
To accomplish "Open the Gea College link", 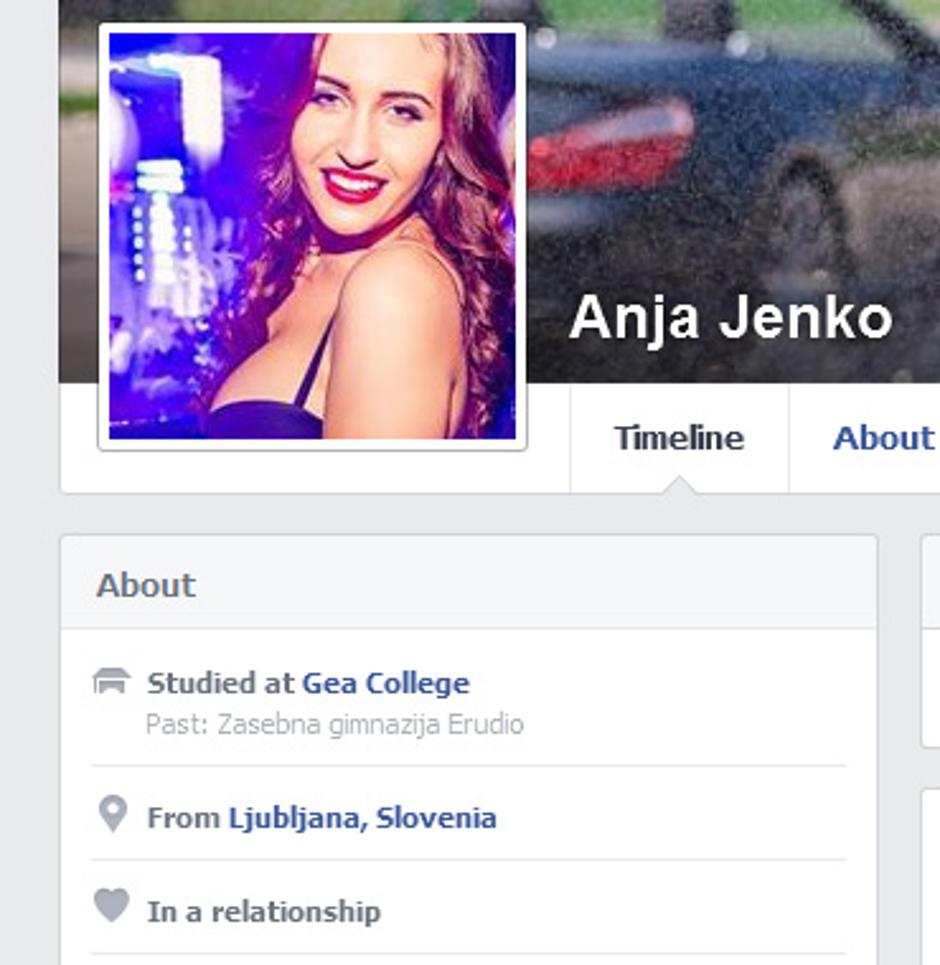I will [385, 682].
